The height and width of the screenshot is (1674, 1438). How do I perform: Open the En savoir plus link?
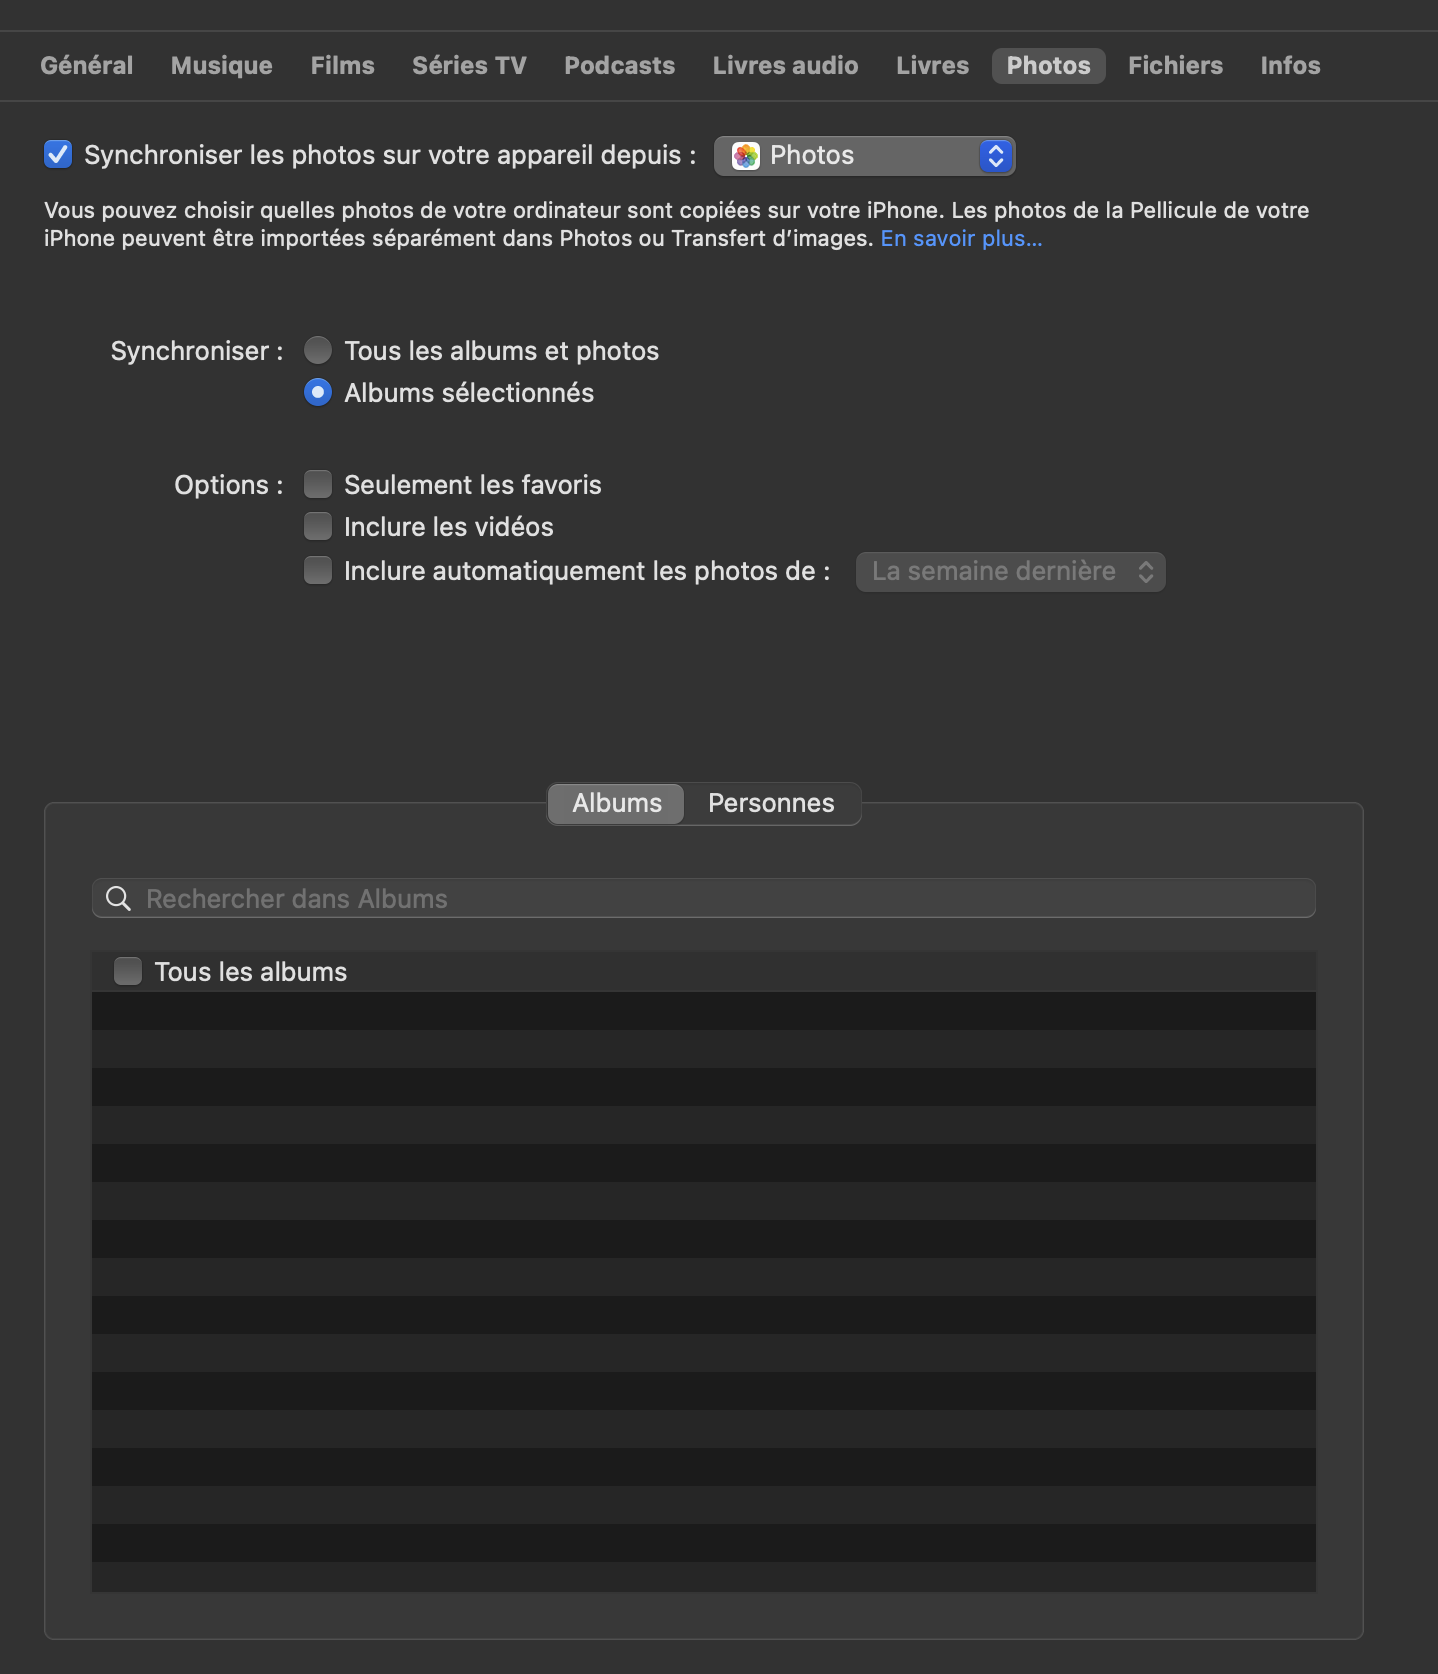(x=961, y=239)
